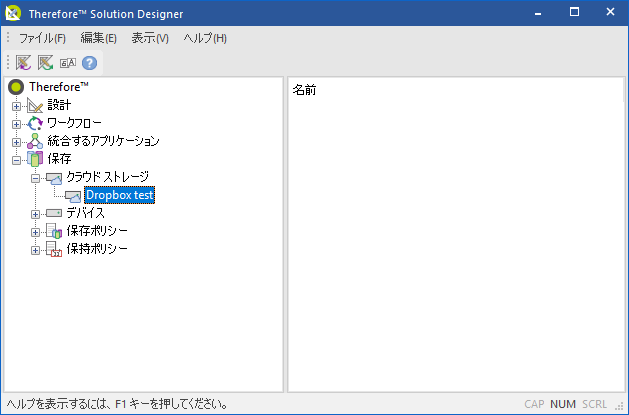Open the 表示(V) menu

click(x=150, y=38)
